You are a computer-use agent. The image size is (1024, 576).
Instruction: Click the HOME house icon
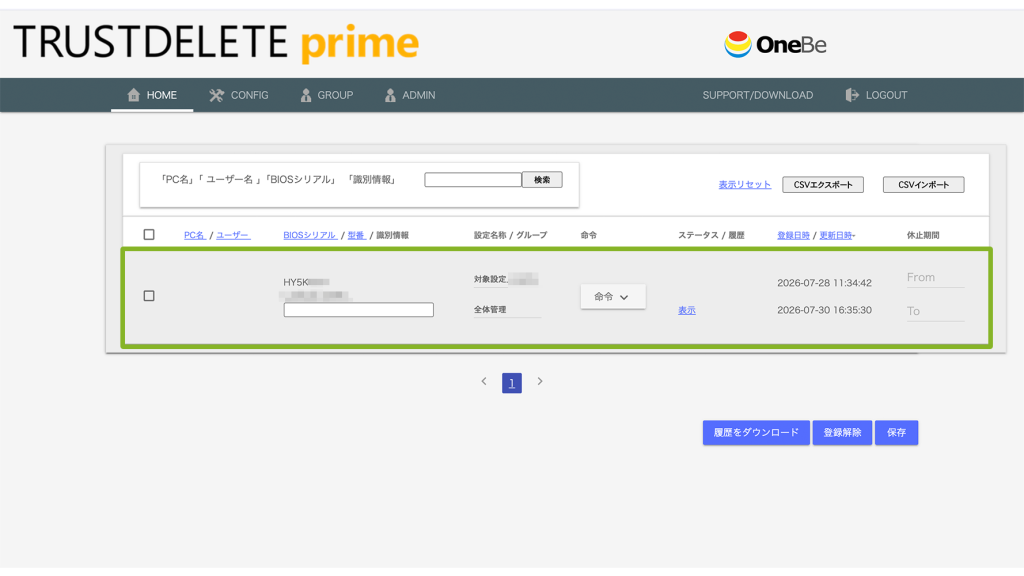[133, 95]
